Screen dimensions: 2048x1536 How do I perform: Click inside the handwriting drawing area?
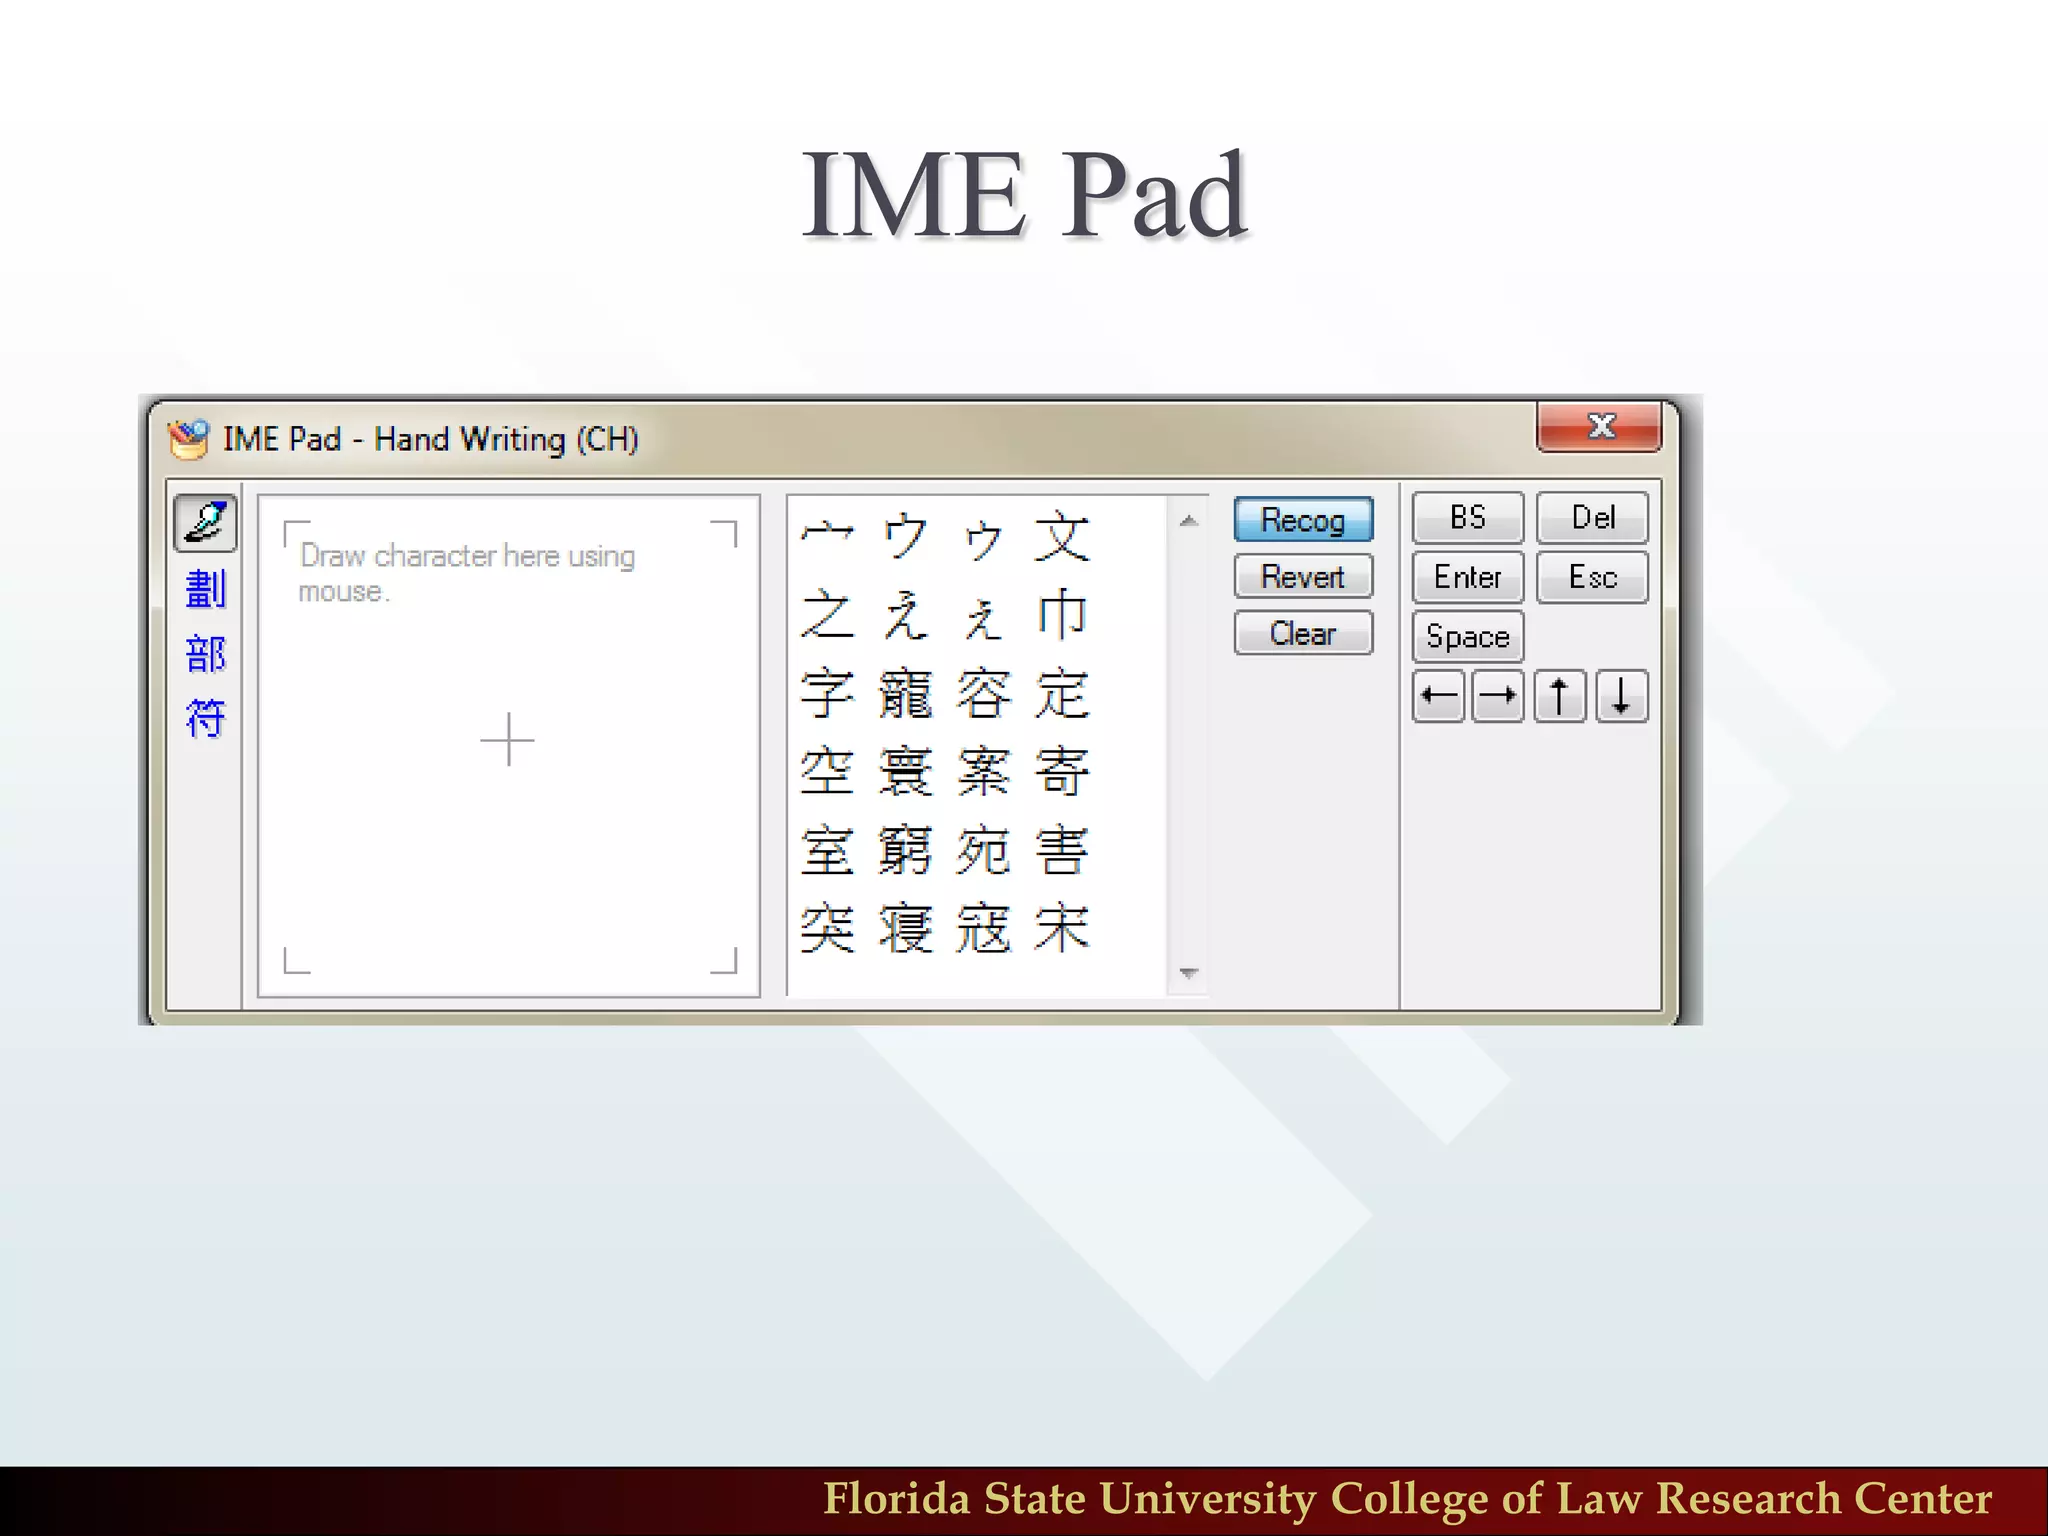pyautogui.click(x=509, y=746)
